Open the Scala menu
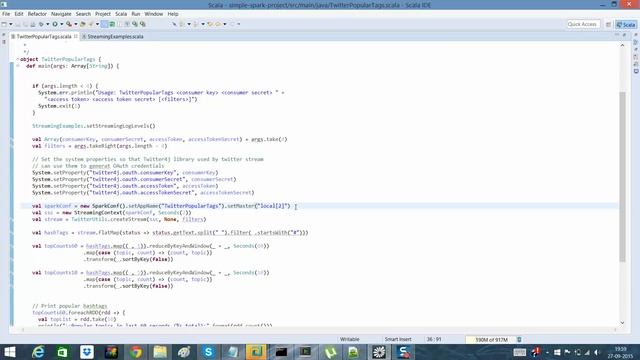 click(121, 14)
